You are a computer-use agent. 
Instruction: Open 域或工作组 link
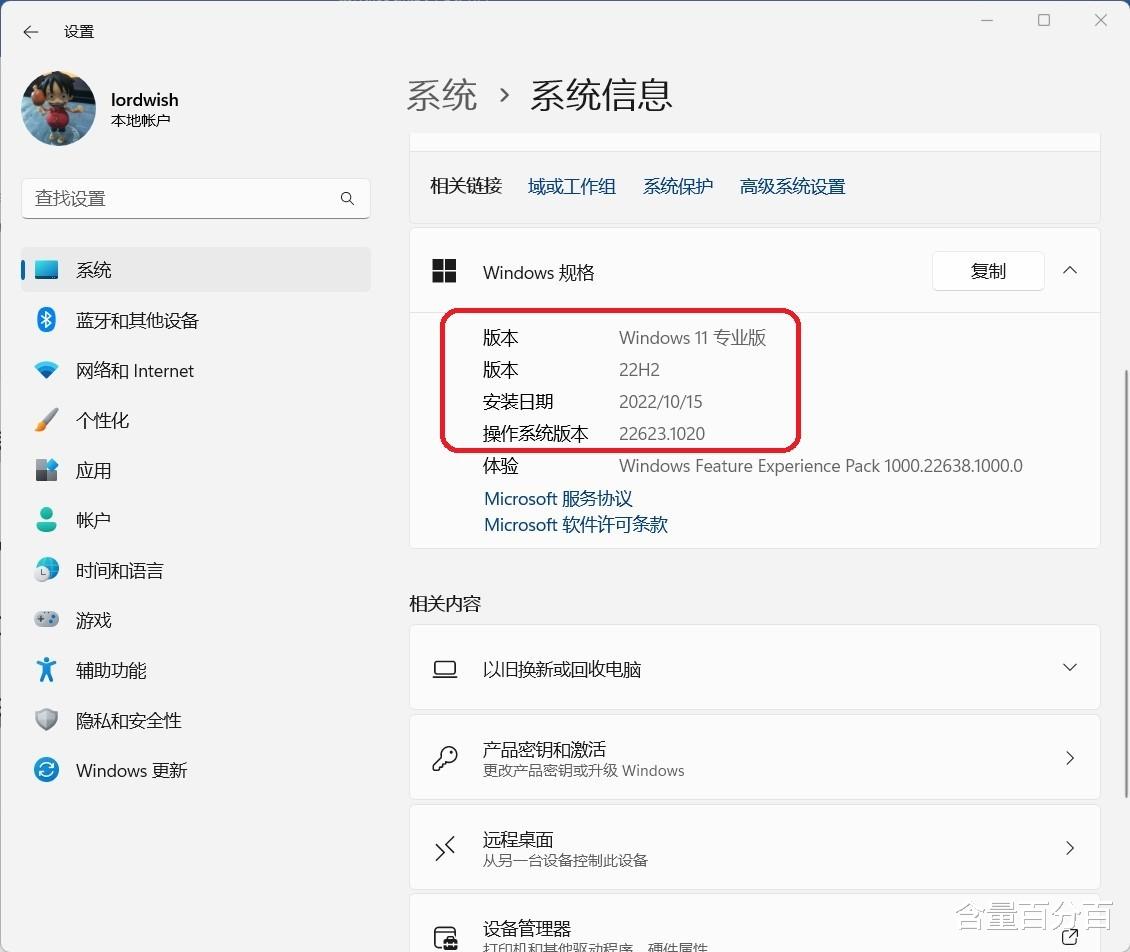[x=571, y=187]
